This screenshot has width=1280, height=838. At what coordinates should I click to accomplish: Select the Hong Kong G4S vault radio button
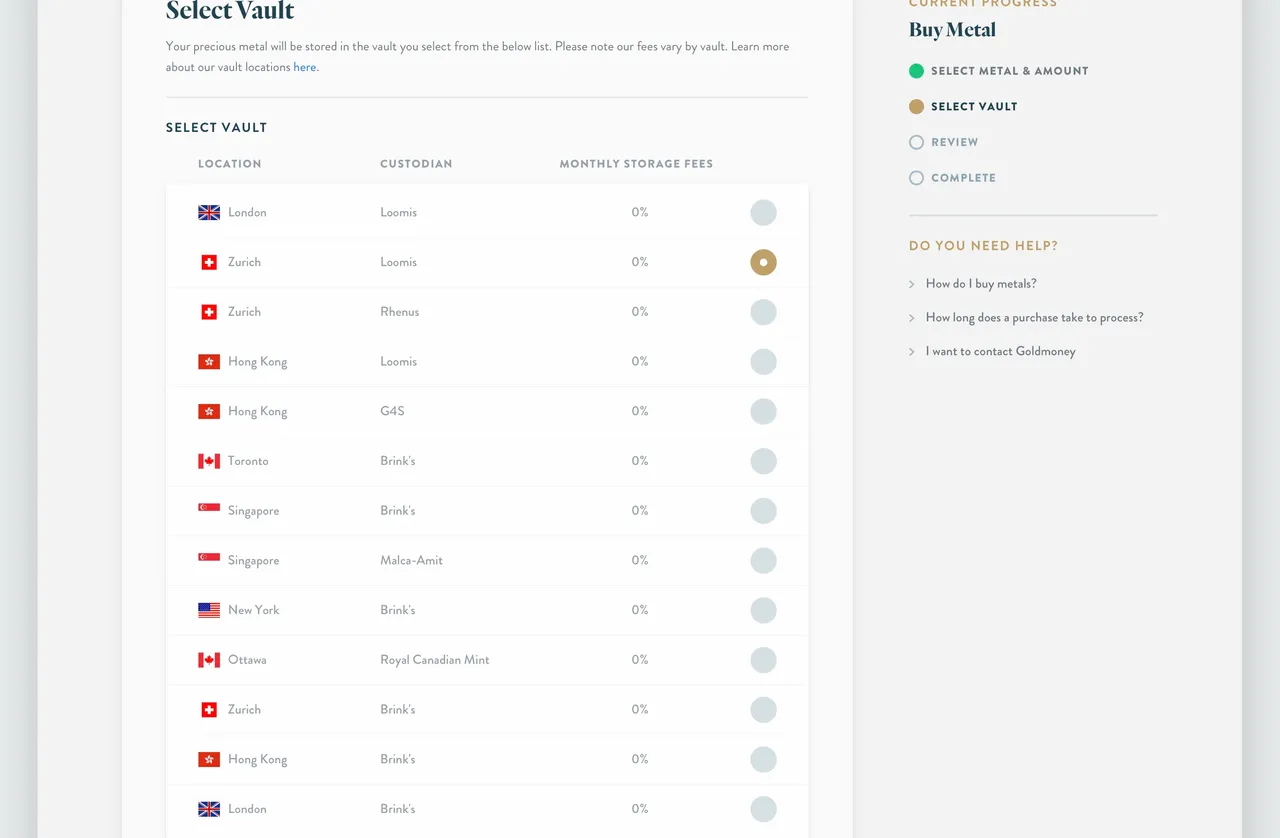click(x=763, y=411)
